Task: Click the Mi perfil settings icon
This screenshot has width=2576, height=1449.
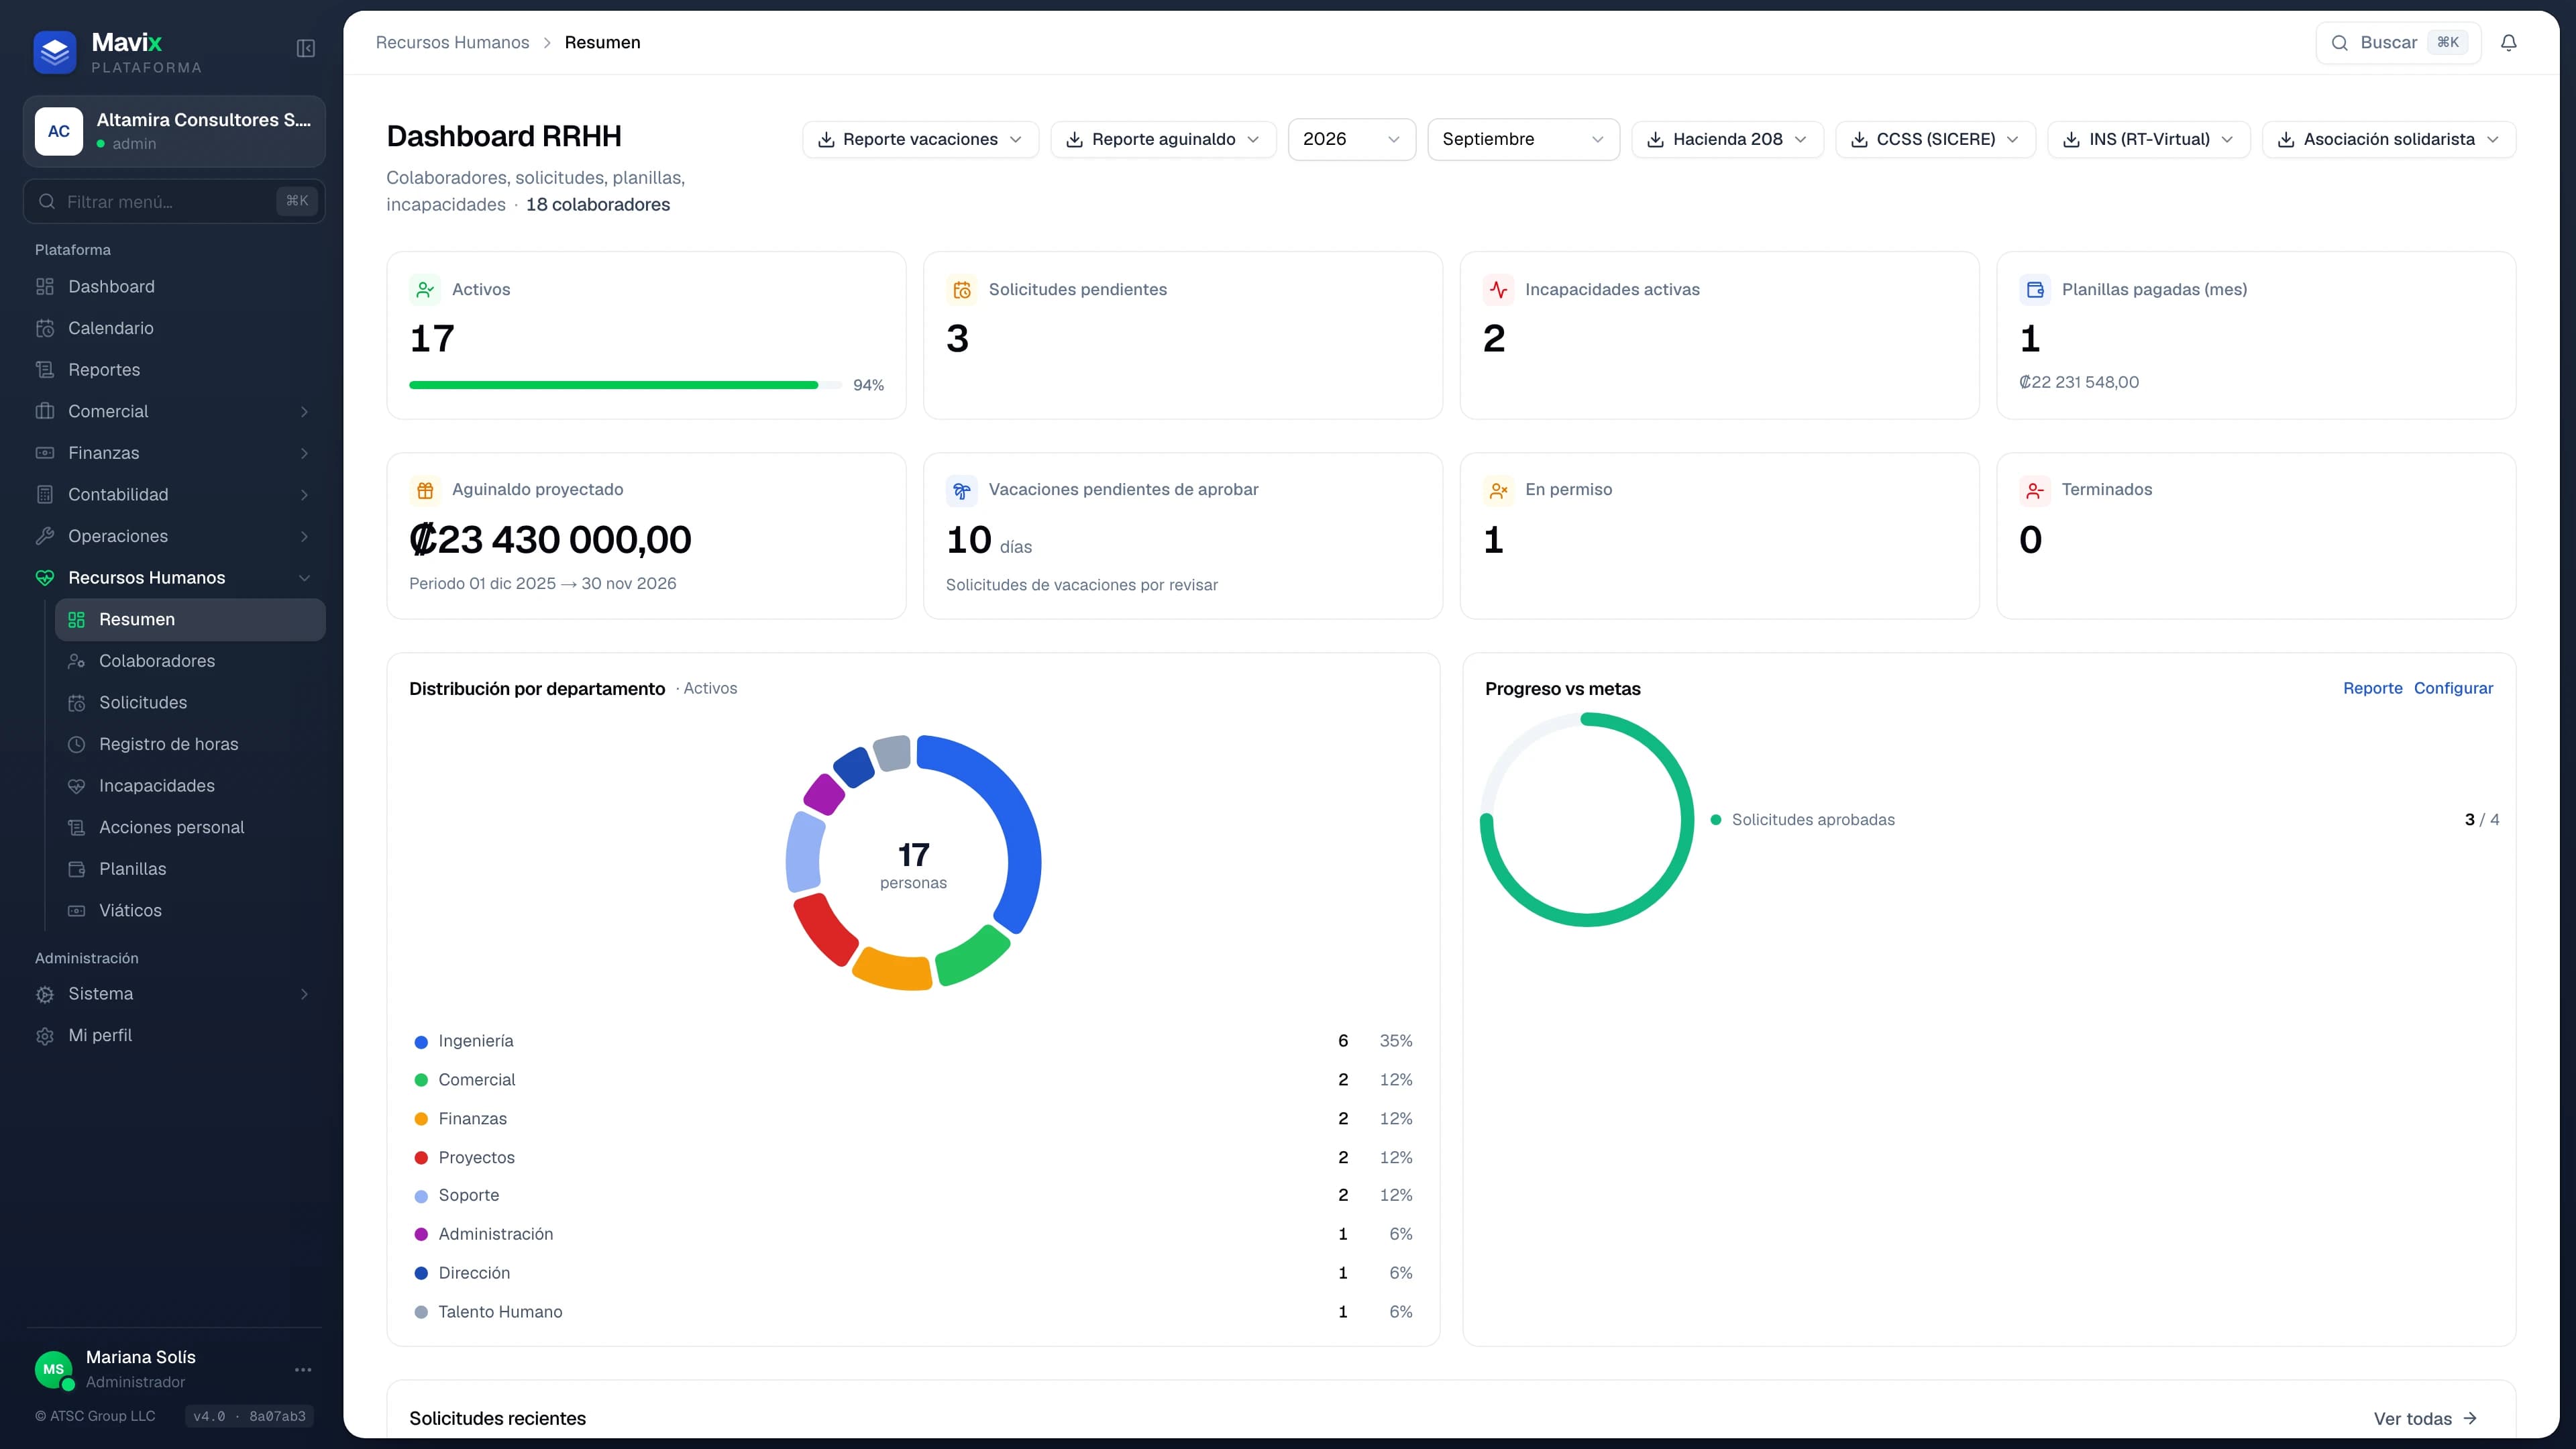Action: (x=45, y=1036)
